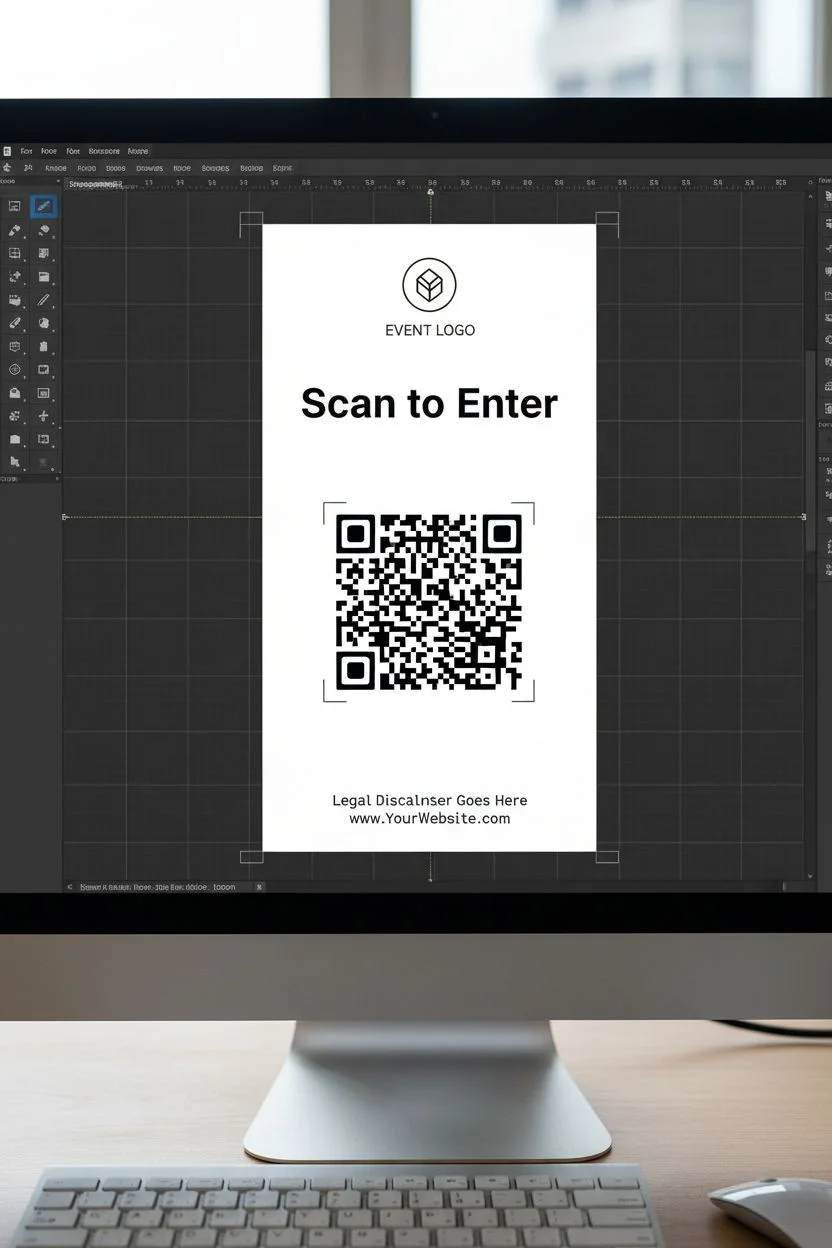
Task: Click the application icon in top-left menu bar
Action: (7, 151)
